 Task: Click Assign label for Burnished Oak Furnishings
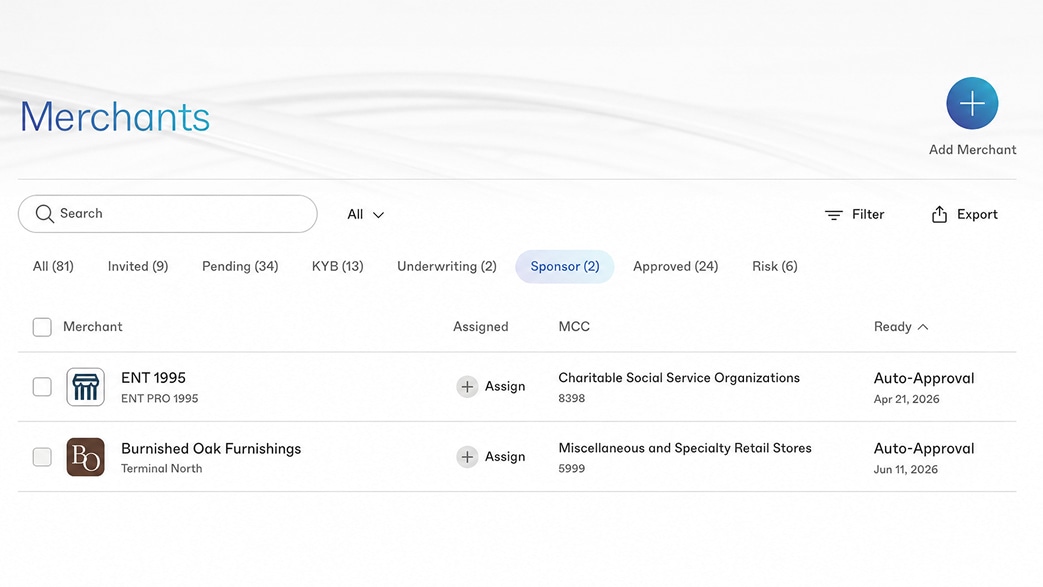505,457
